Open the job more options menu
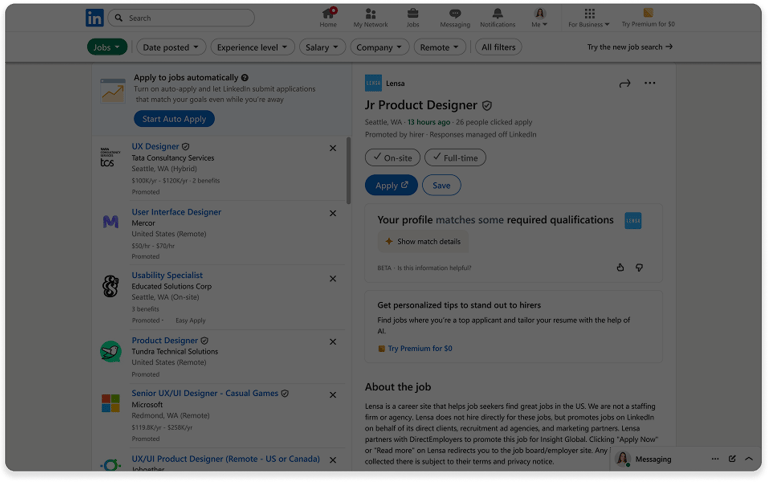This screenshot has height=482, width=768. [x=649, y=83]
